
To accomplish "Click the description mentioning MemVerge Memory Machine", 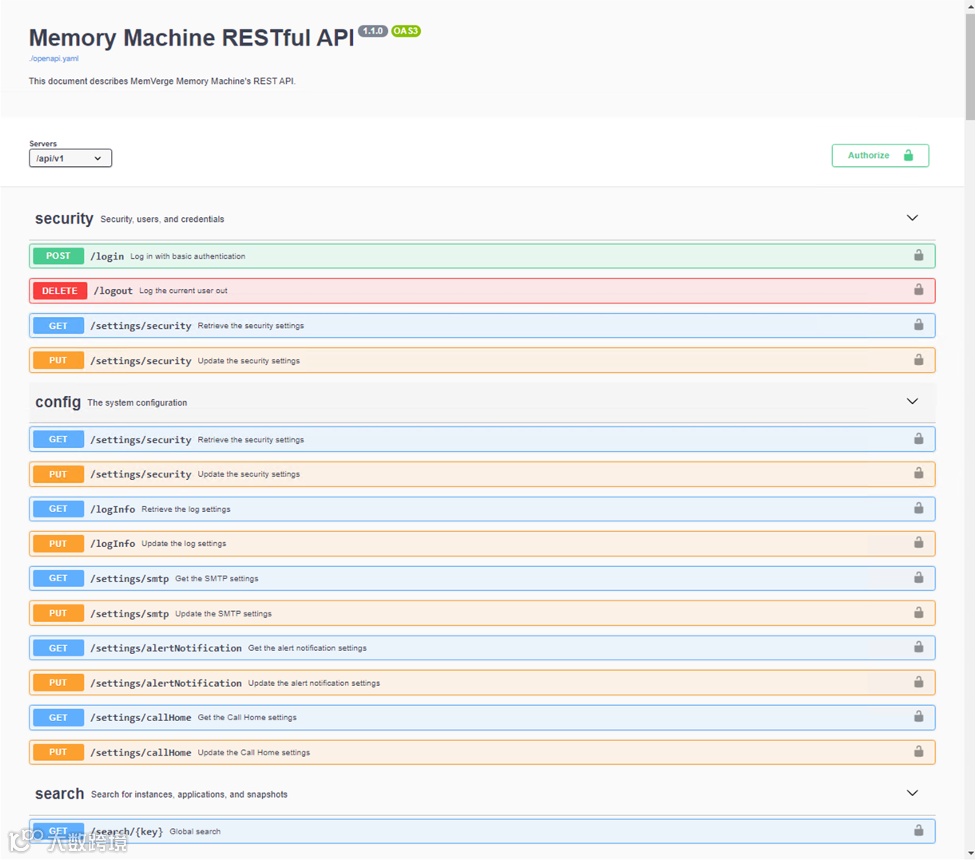I will pyautogui.click(x=162, y=81).
